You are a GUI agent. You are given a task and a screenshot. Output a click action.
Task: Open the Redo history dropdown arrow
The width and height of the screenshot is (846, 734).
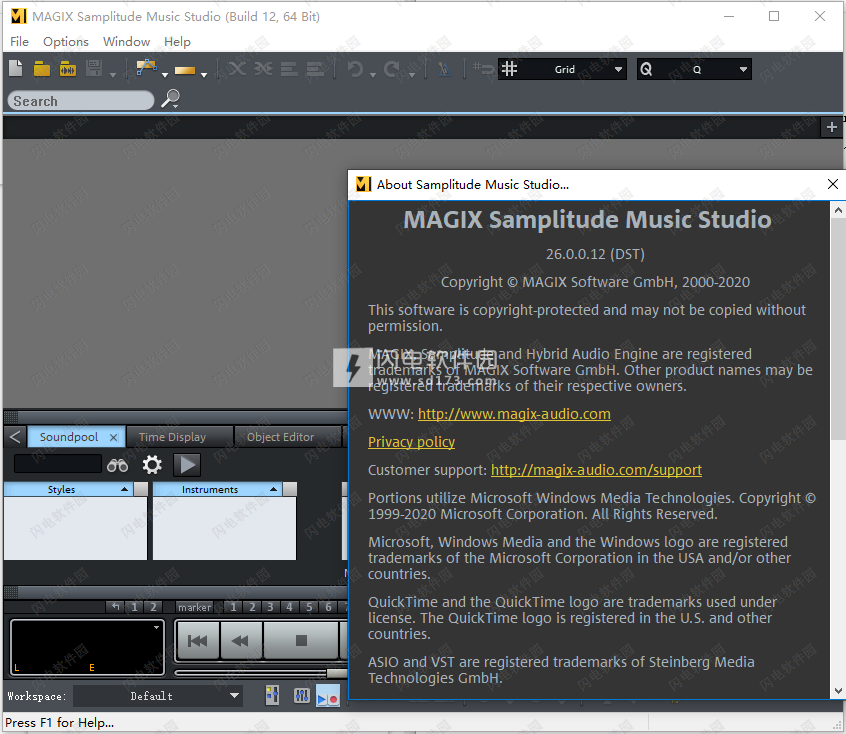pos(412,74)
